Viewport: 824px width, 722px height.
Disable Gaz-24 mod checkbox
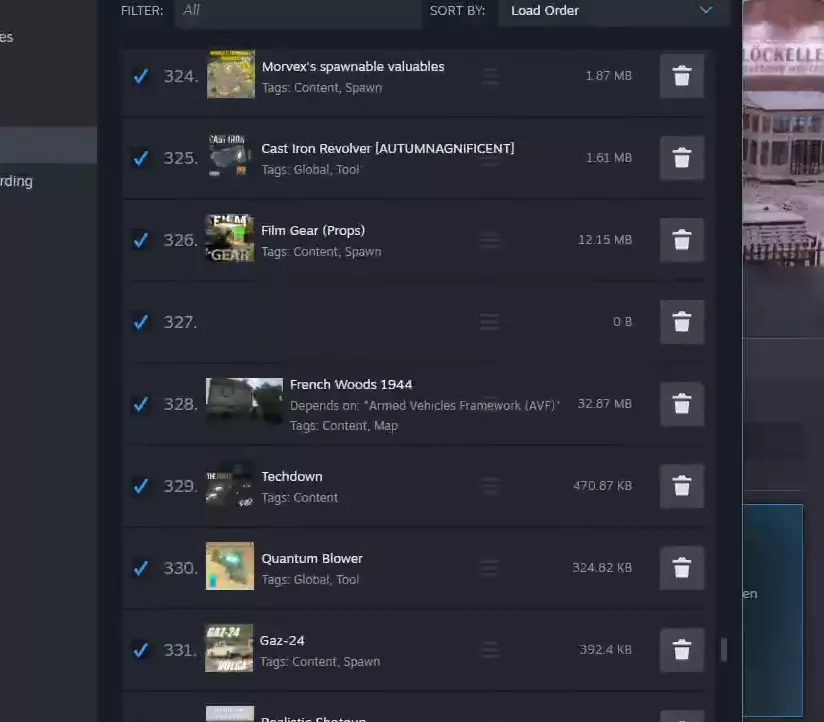[x=140, y=650]
